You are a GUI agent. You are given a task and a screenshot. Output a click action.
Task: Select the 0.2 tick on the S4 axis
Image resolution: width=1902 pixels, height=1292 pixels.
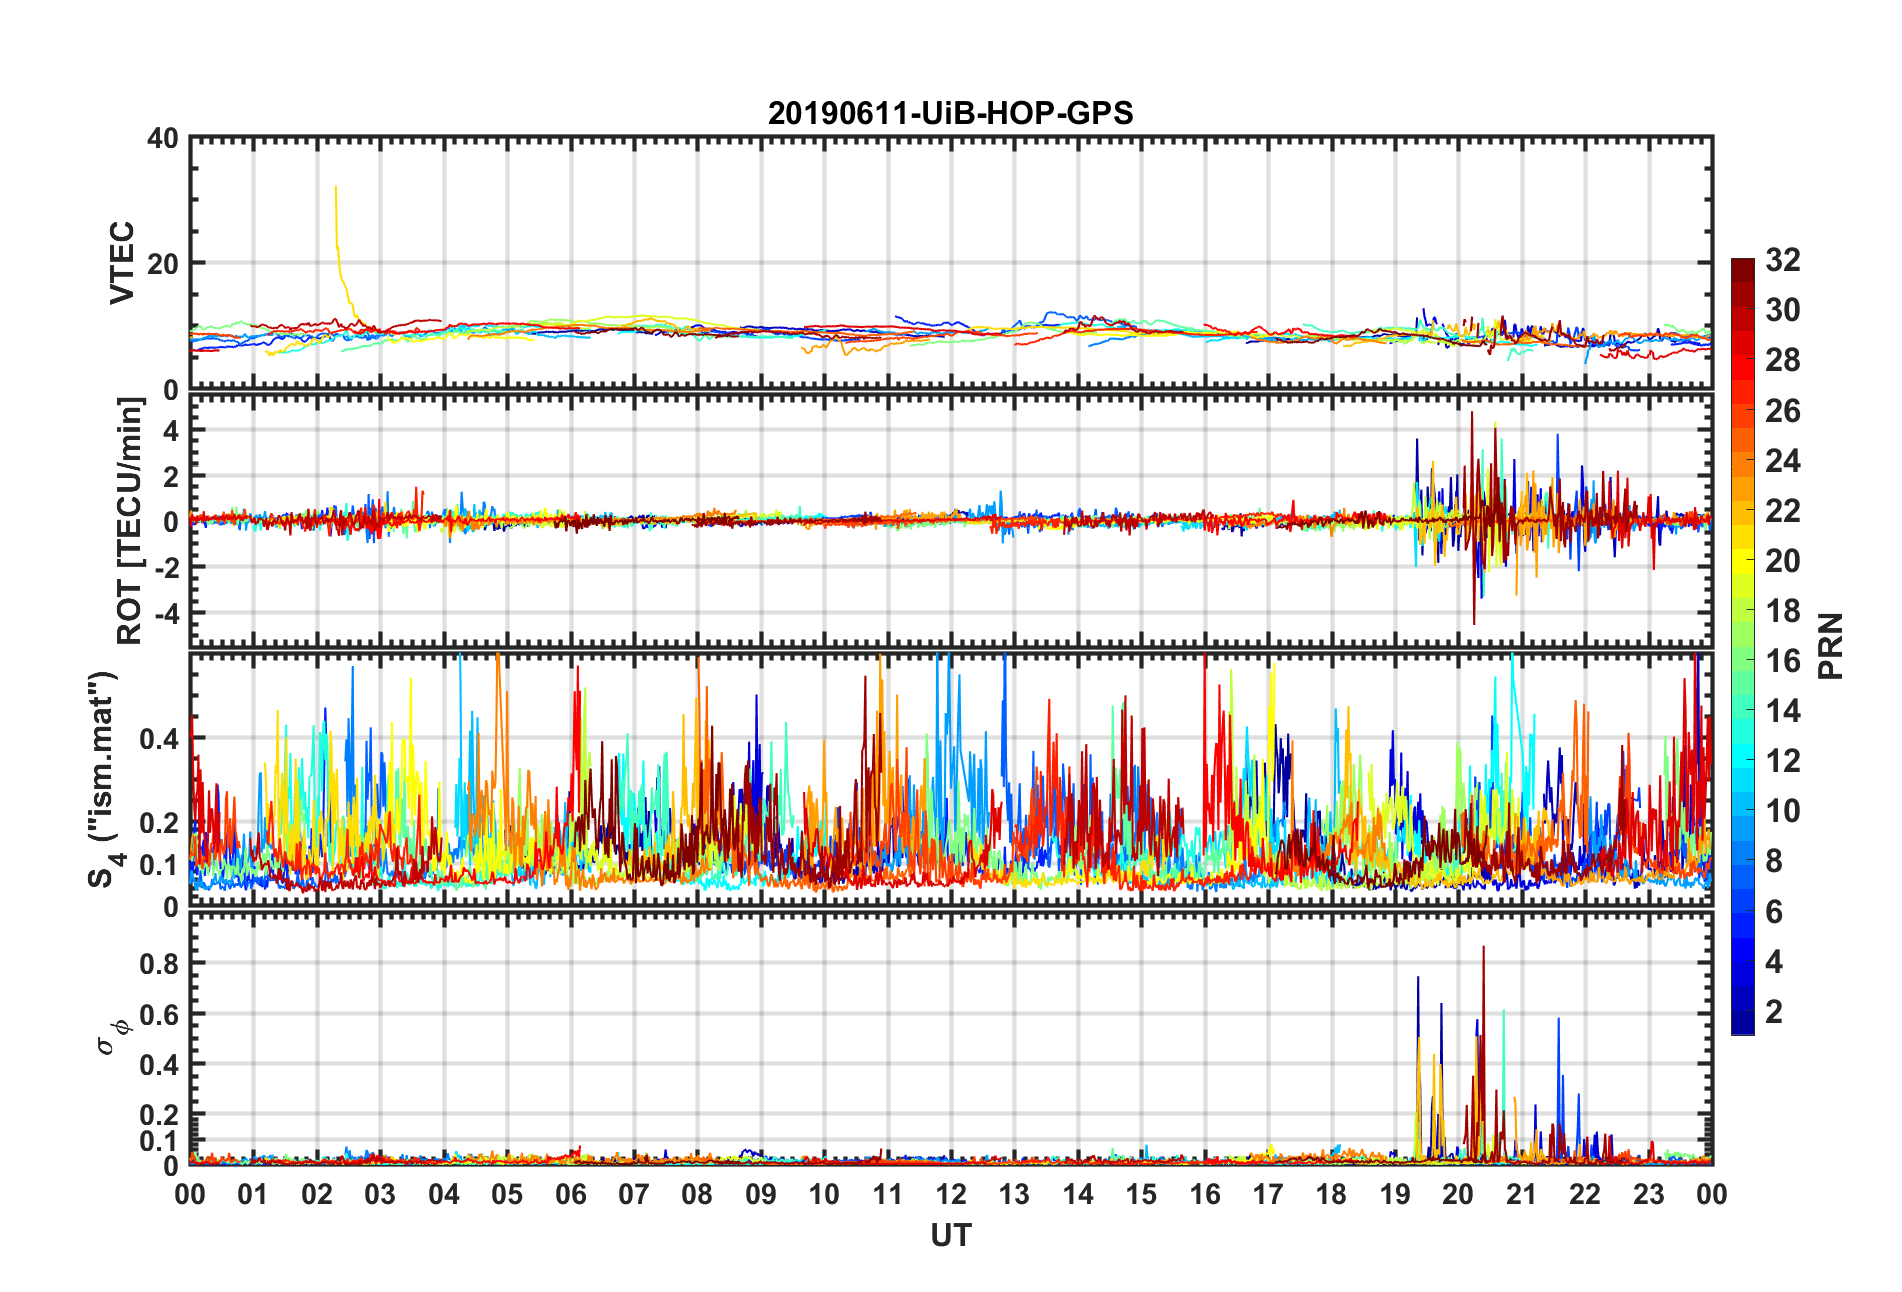coord(160,823)
